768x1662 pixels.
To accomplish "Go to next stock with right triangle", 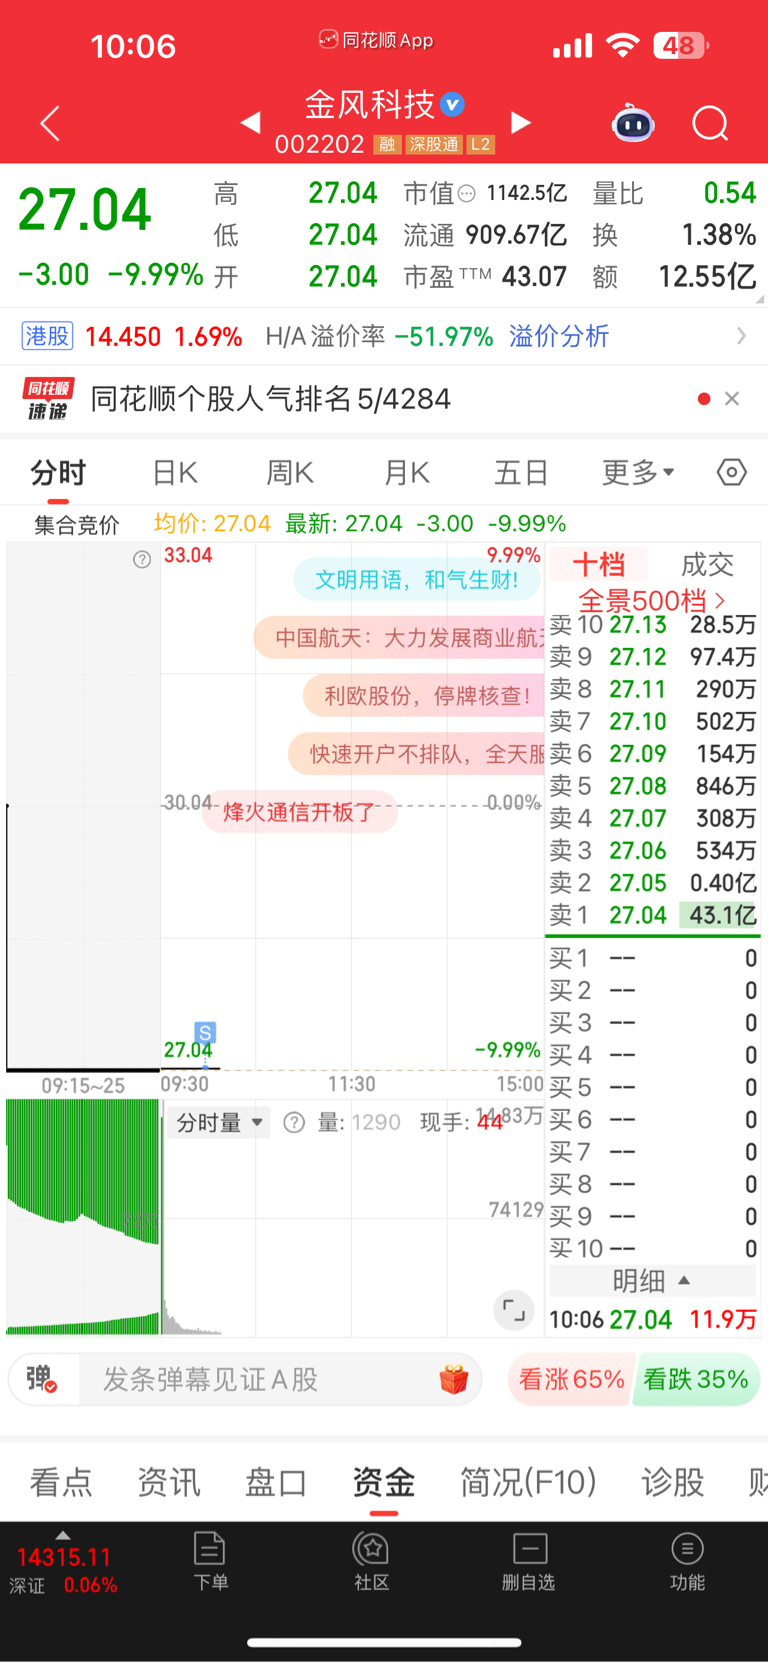I will pos(520,122).
